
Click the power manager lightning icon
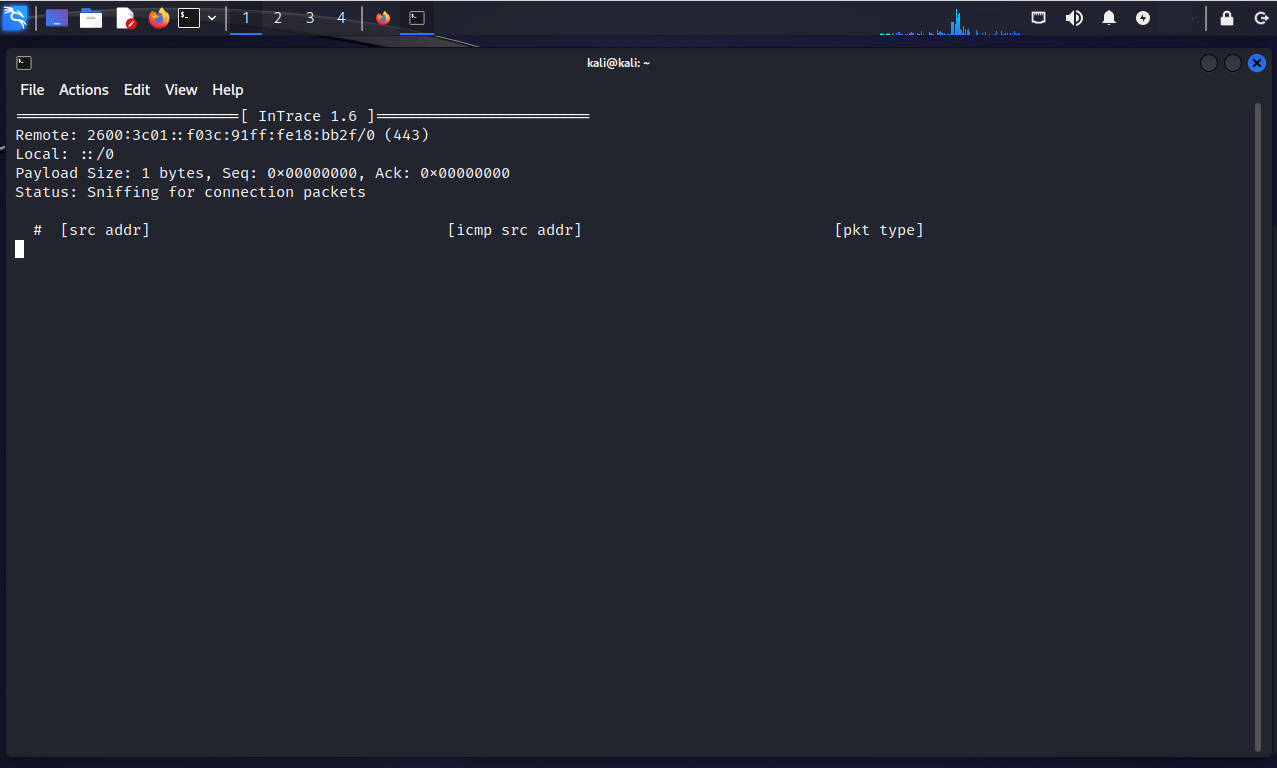pyautogui.click(x=1143, y=18)
